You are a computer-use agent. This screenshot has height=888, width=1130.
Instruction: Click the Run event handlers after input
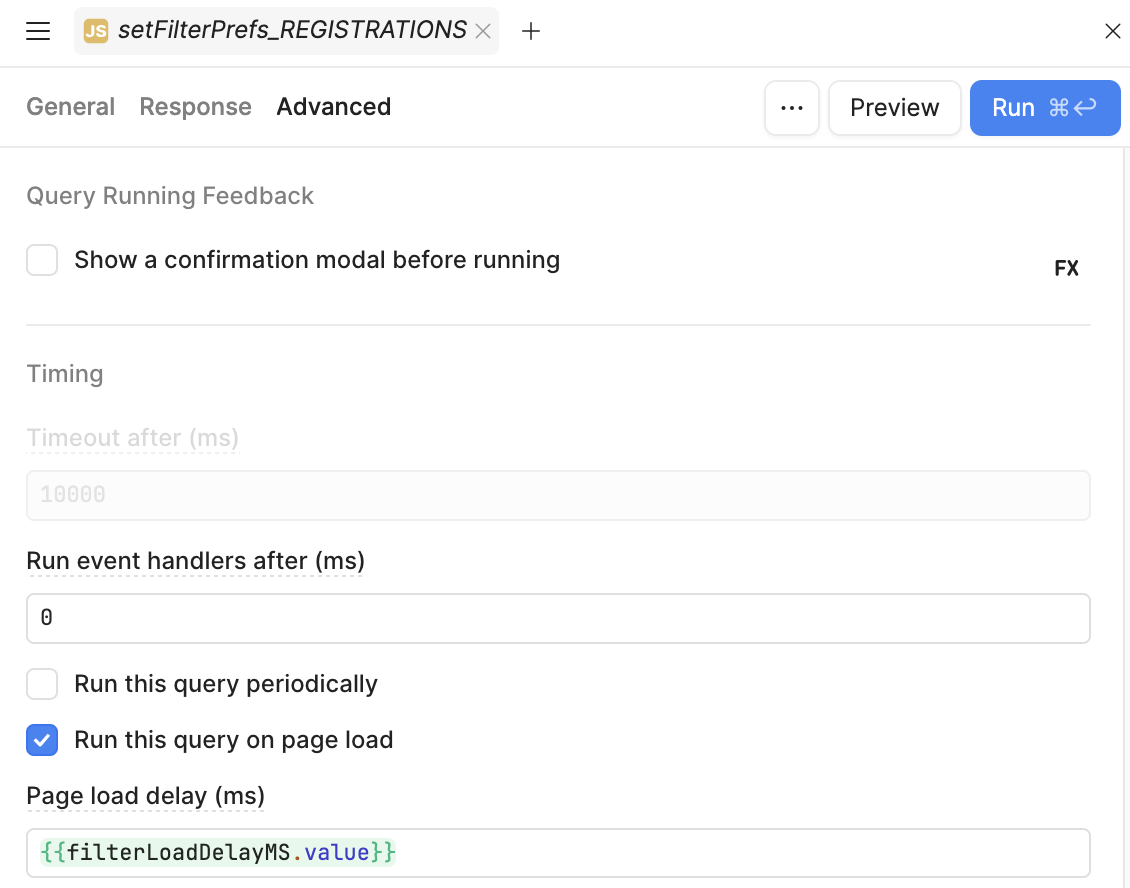point(558,618)
